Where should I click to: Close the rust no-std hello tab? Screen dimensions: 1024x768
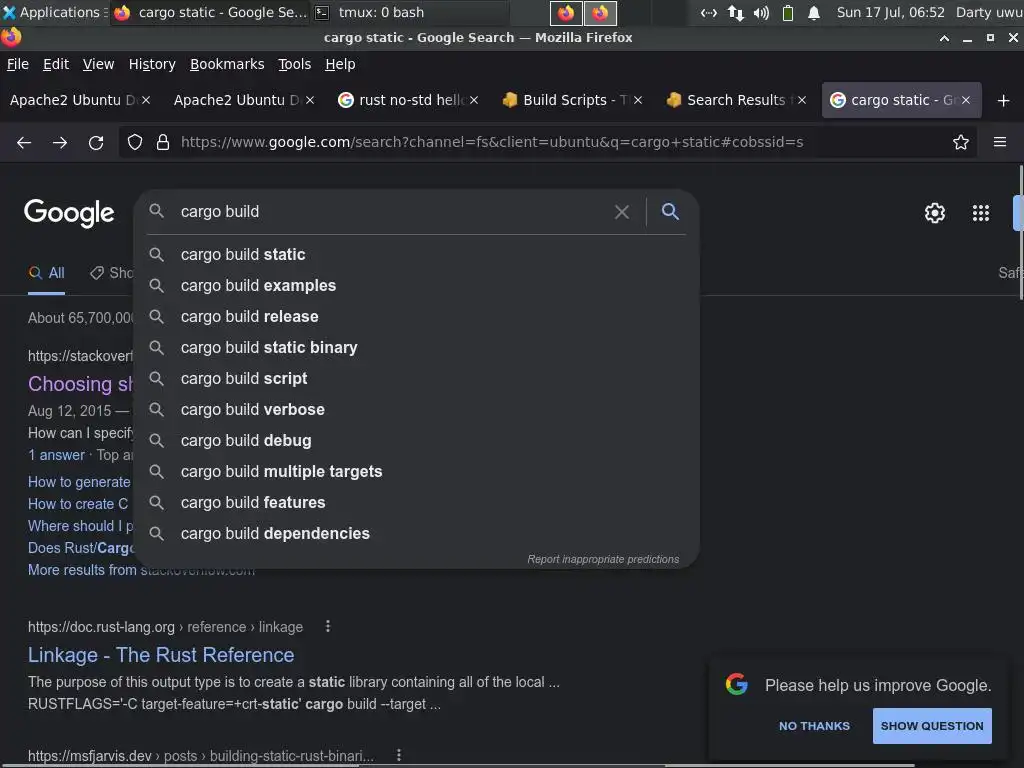tap(474, 100)
